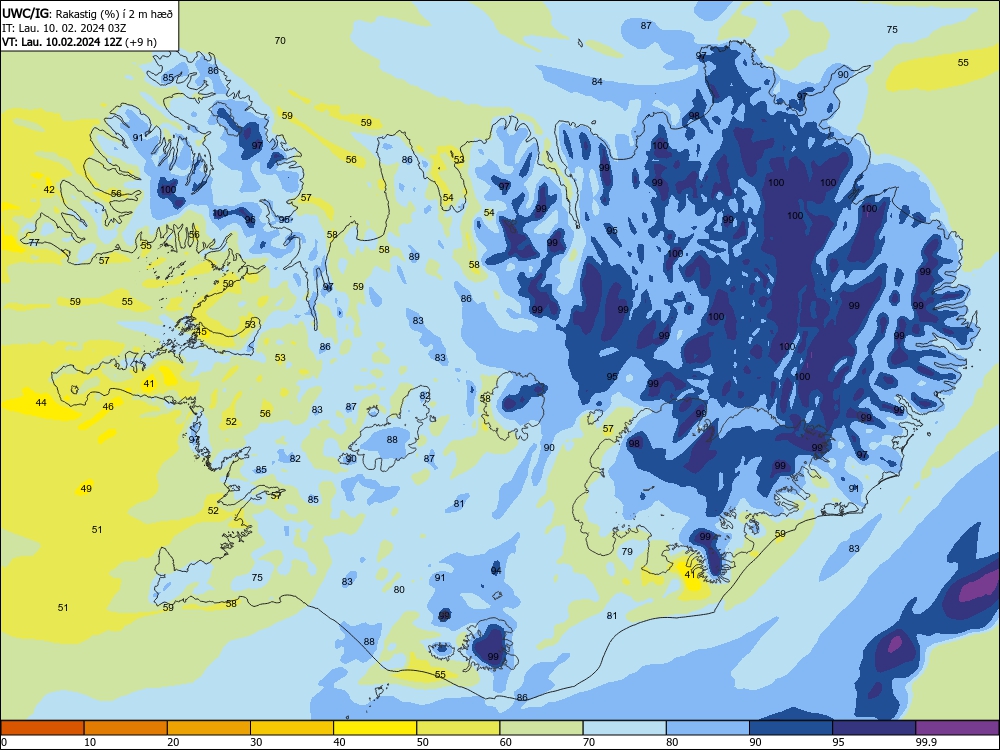The image size is (1000, 750).
Task: Click the humidity value '44' on the map
Action: click(41, 402)
